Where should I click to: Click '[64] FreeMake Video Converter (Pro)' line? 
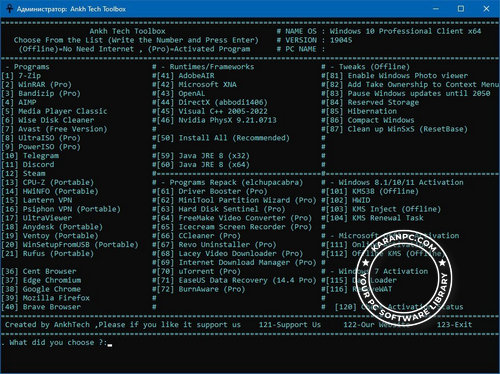(x=234, y=218)
